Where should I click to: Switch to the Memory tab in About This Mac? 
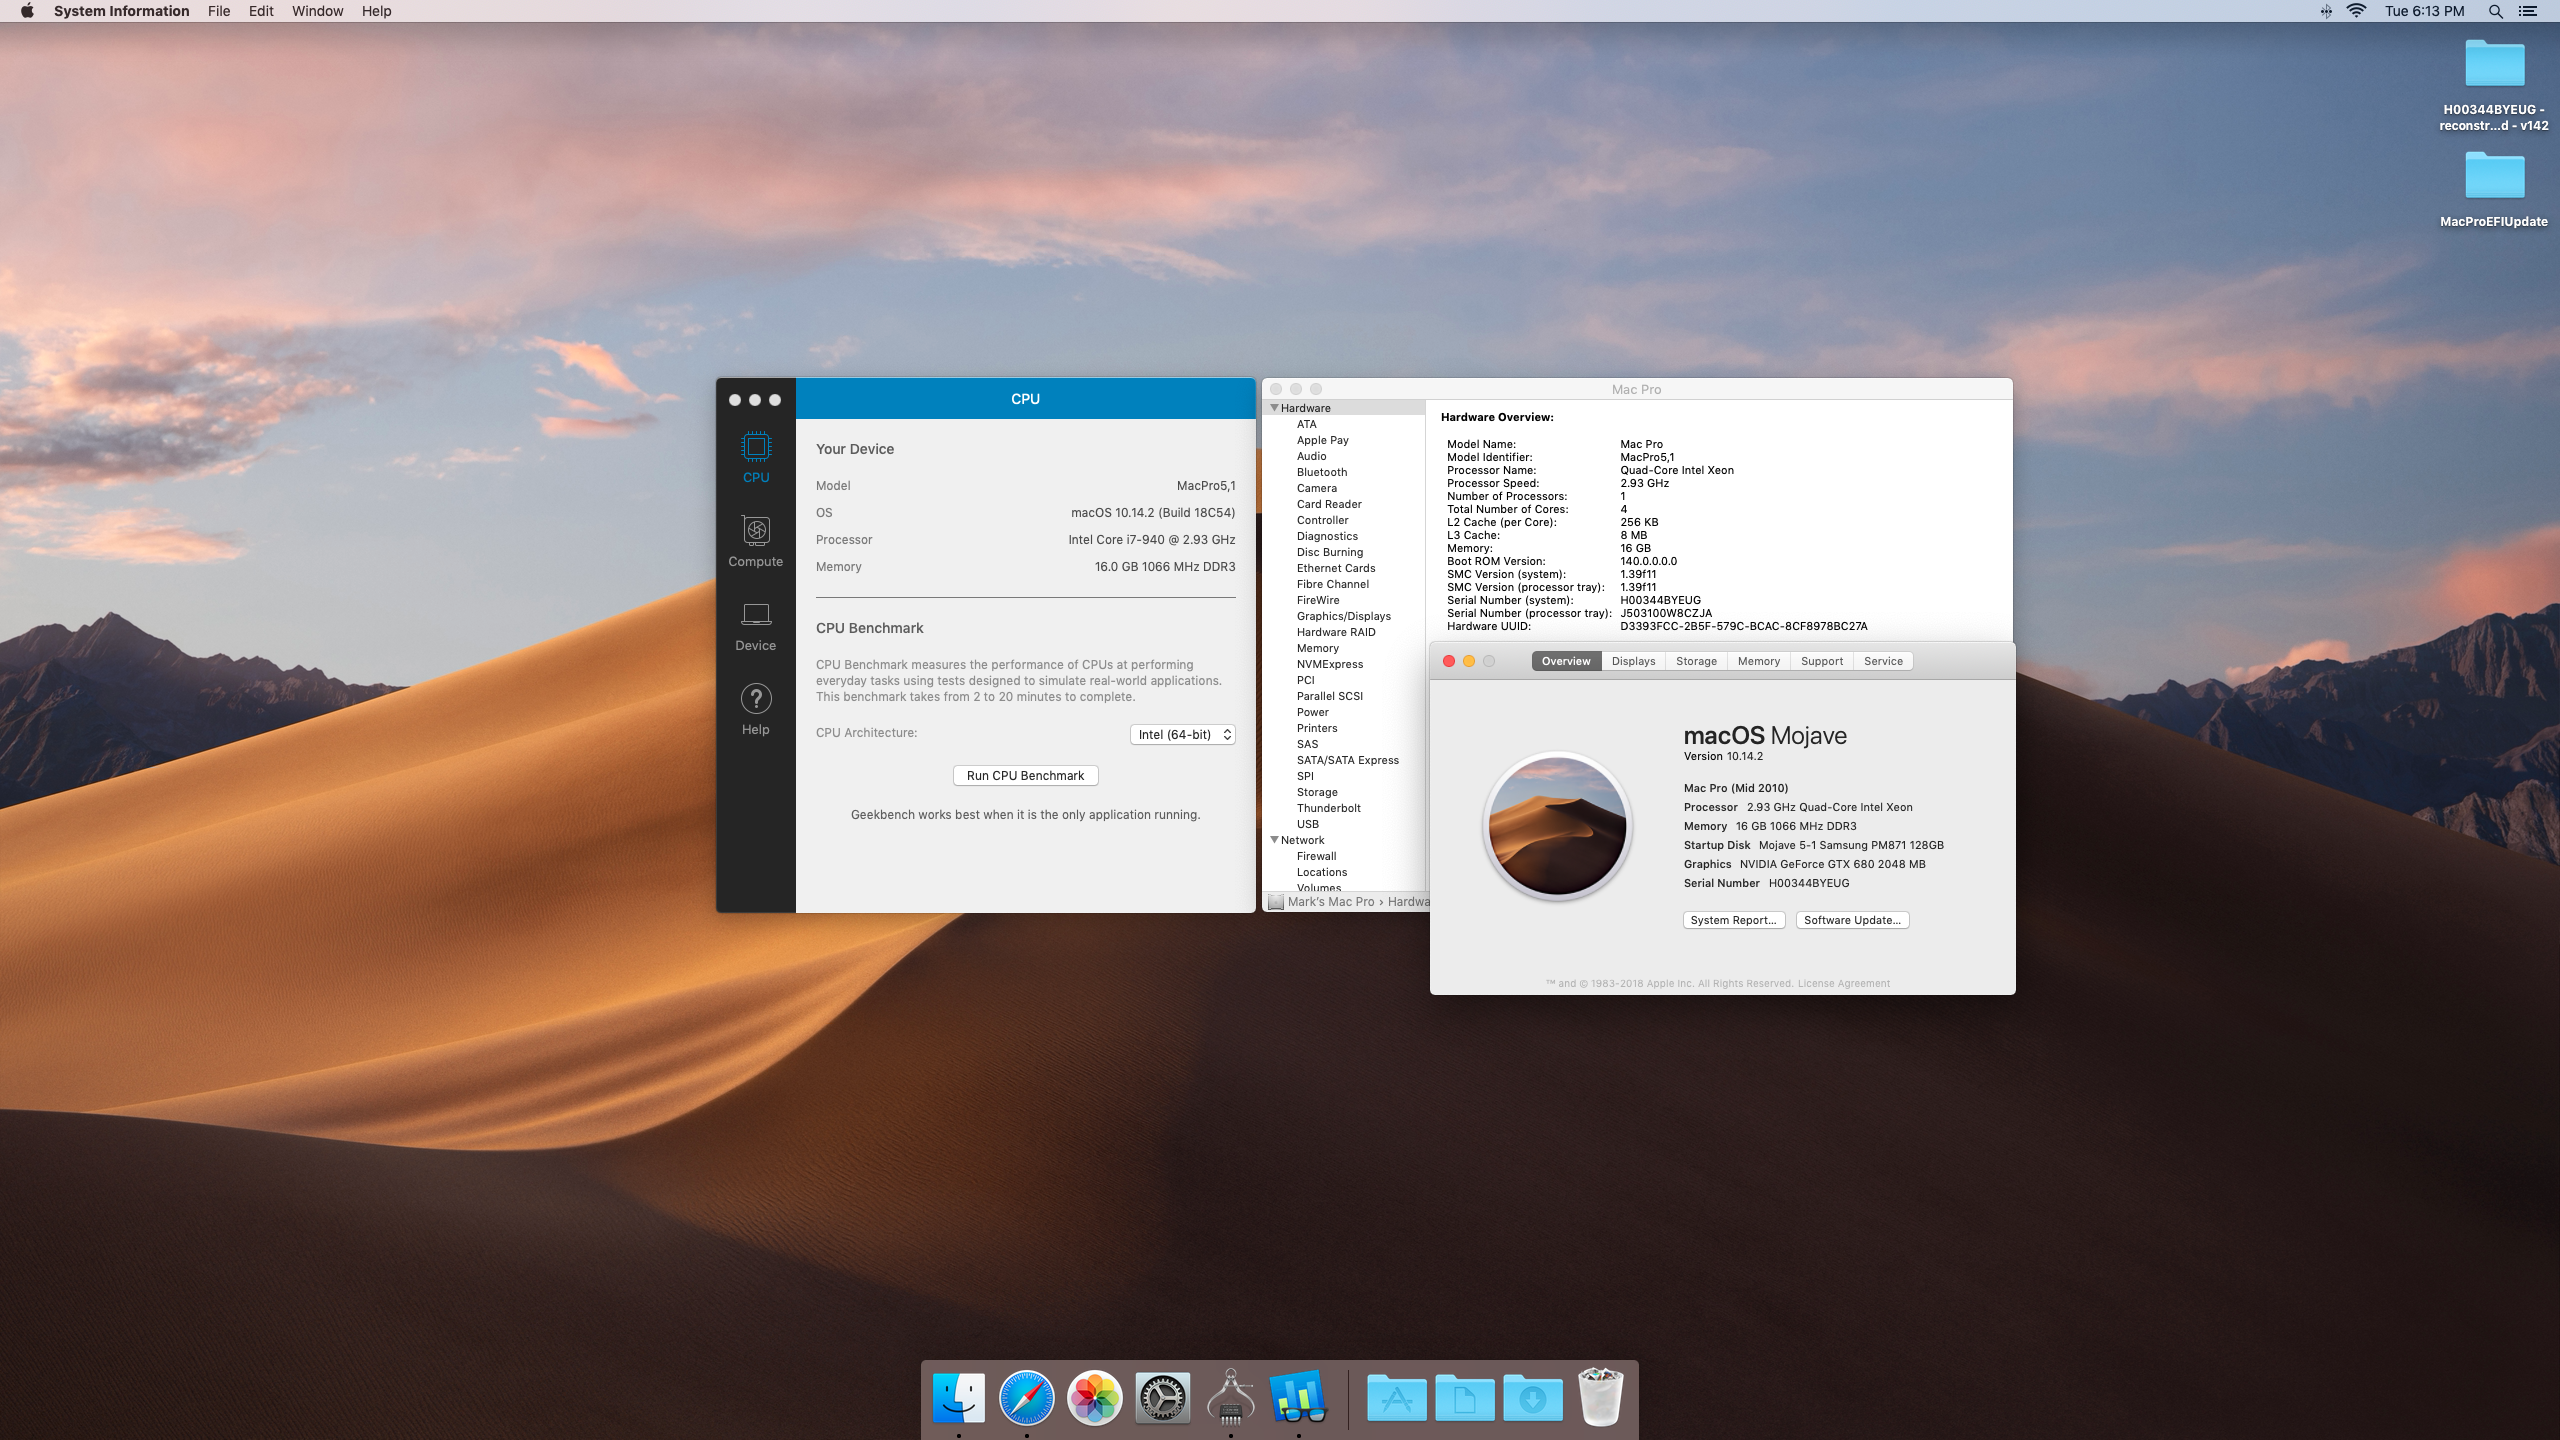[1758, 661]
